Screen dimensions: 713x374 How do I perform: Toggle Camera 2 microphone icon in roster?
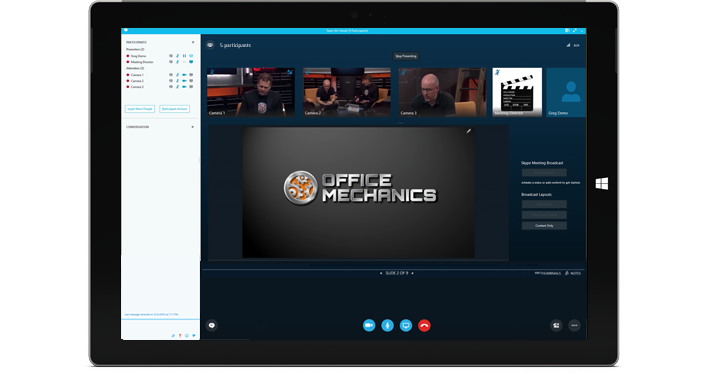point(178,81)
